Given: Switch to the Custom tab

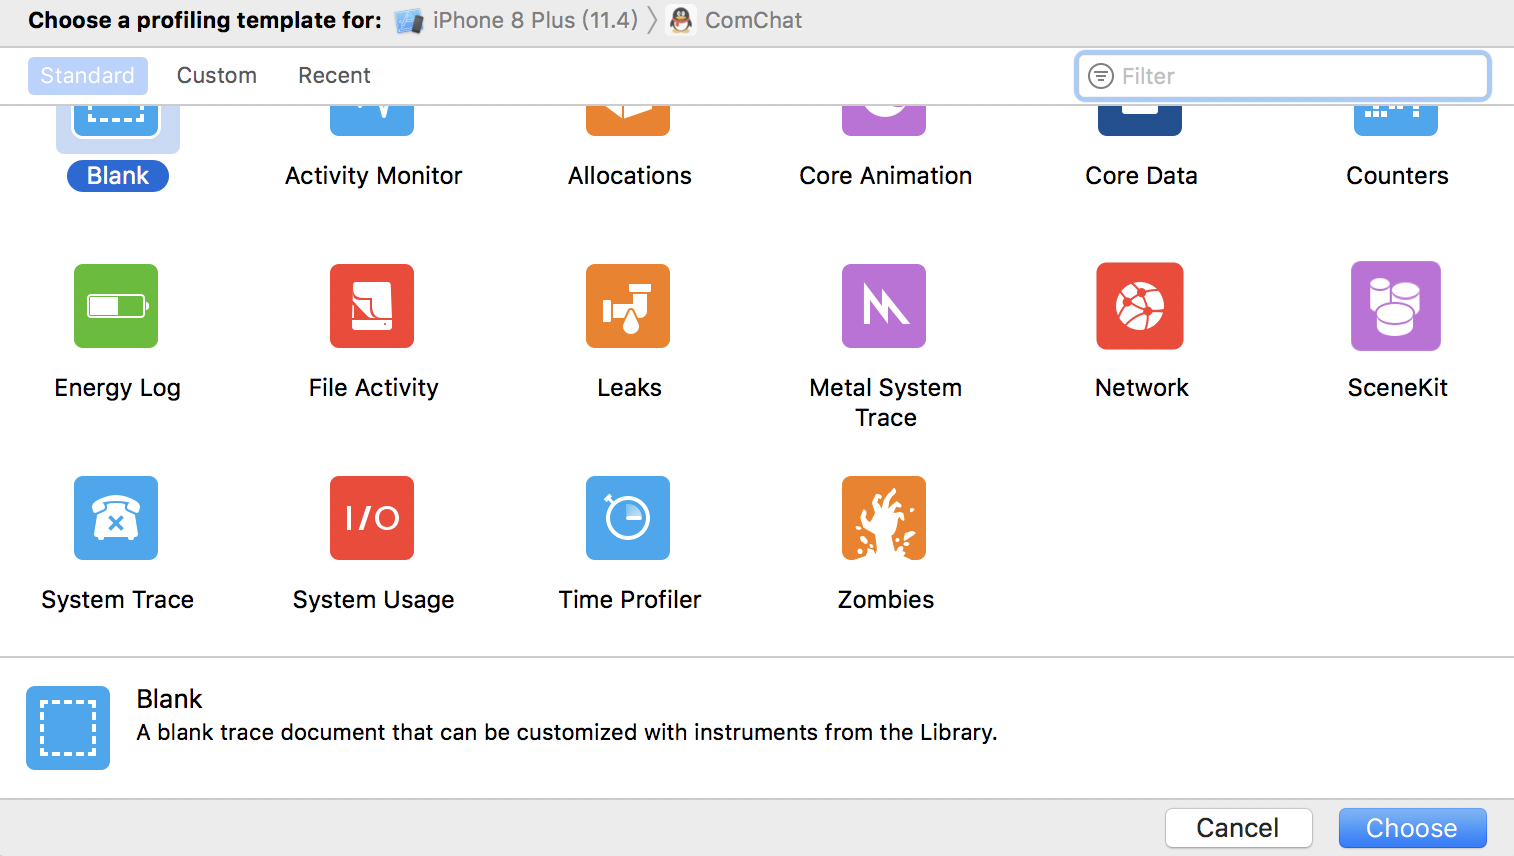Looking at the screenshot, I should pyautogui.click(x=217, y=76).
